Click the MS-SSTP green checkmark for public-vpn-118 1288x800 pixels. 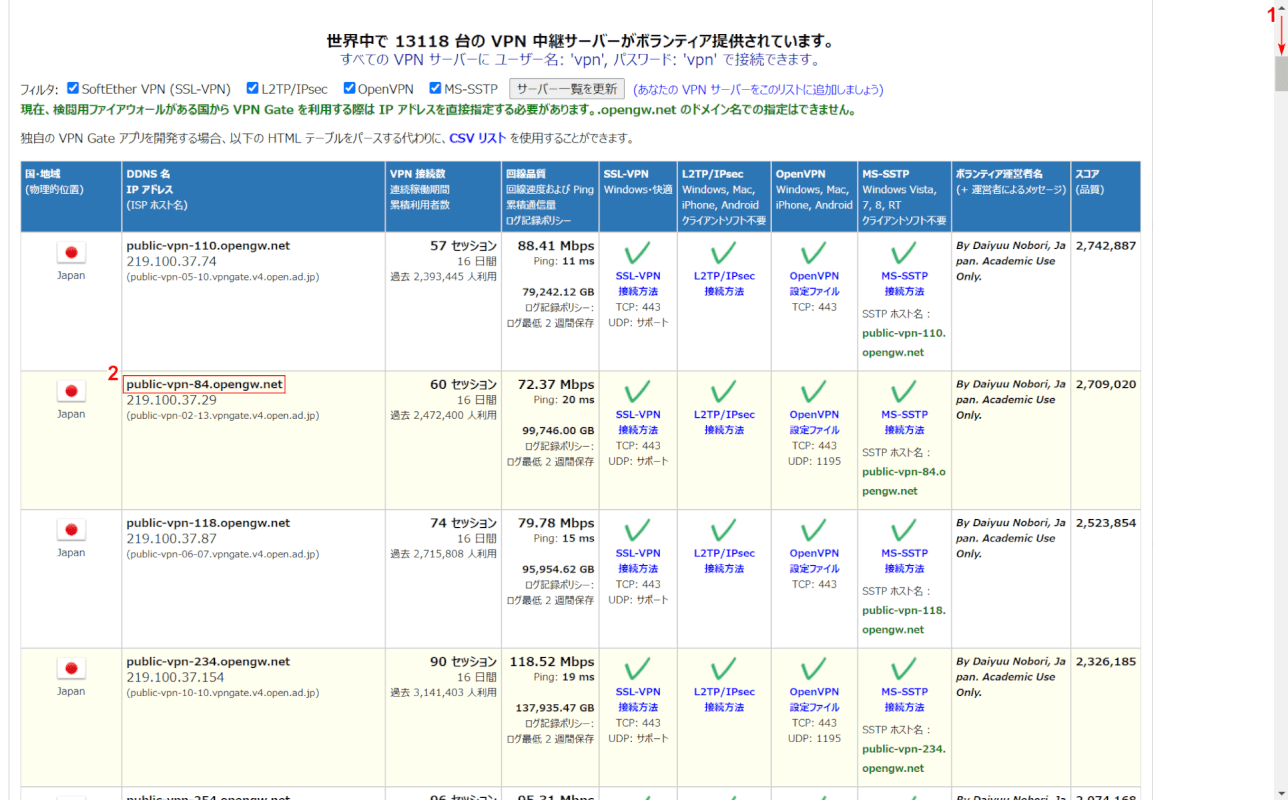click(x=903, y=531)
